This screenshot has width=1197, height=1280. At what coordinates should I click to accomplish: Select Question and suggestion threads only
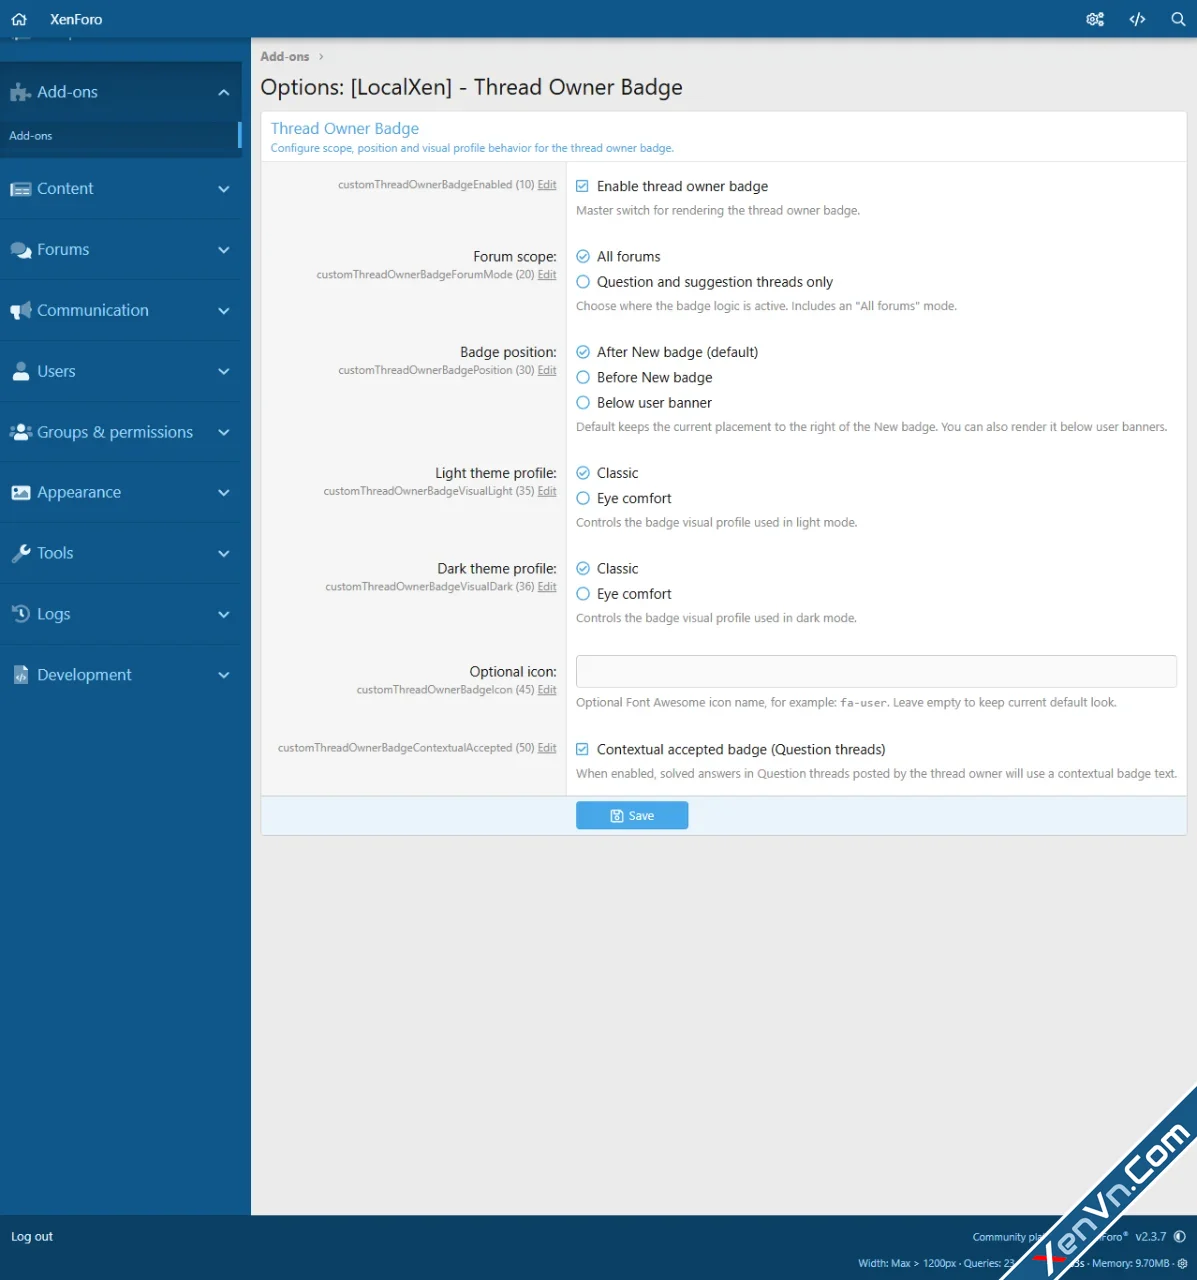pyautogui.click(x=583, y=282)
